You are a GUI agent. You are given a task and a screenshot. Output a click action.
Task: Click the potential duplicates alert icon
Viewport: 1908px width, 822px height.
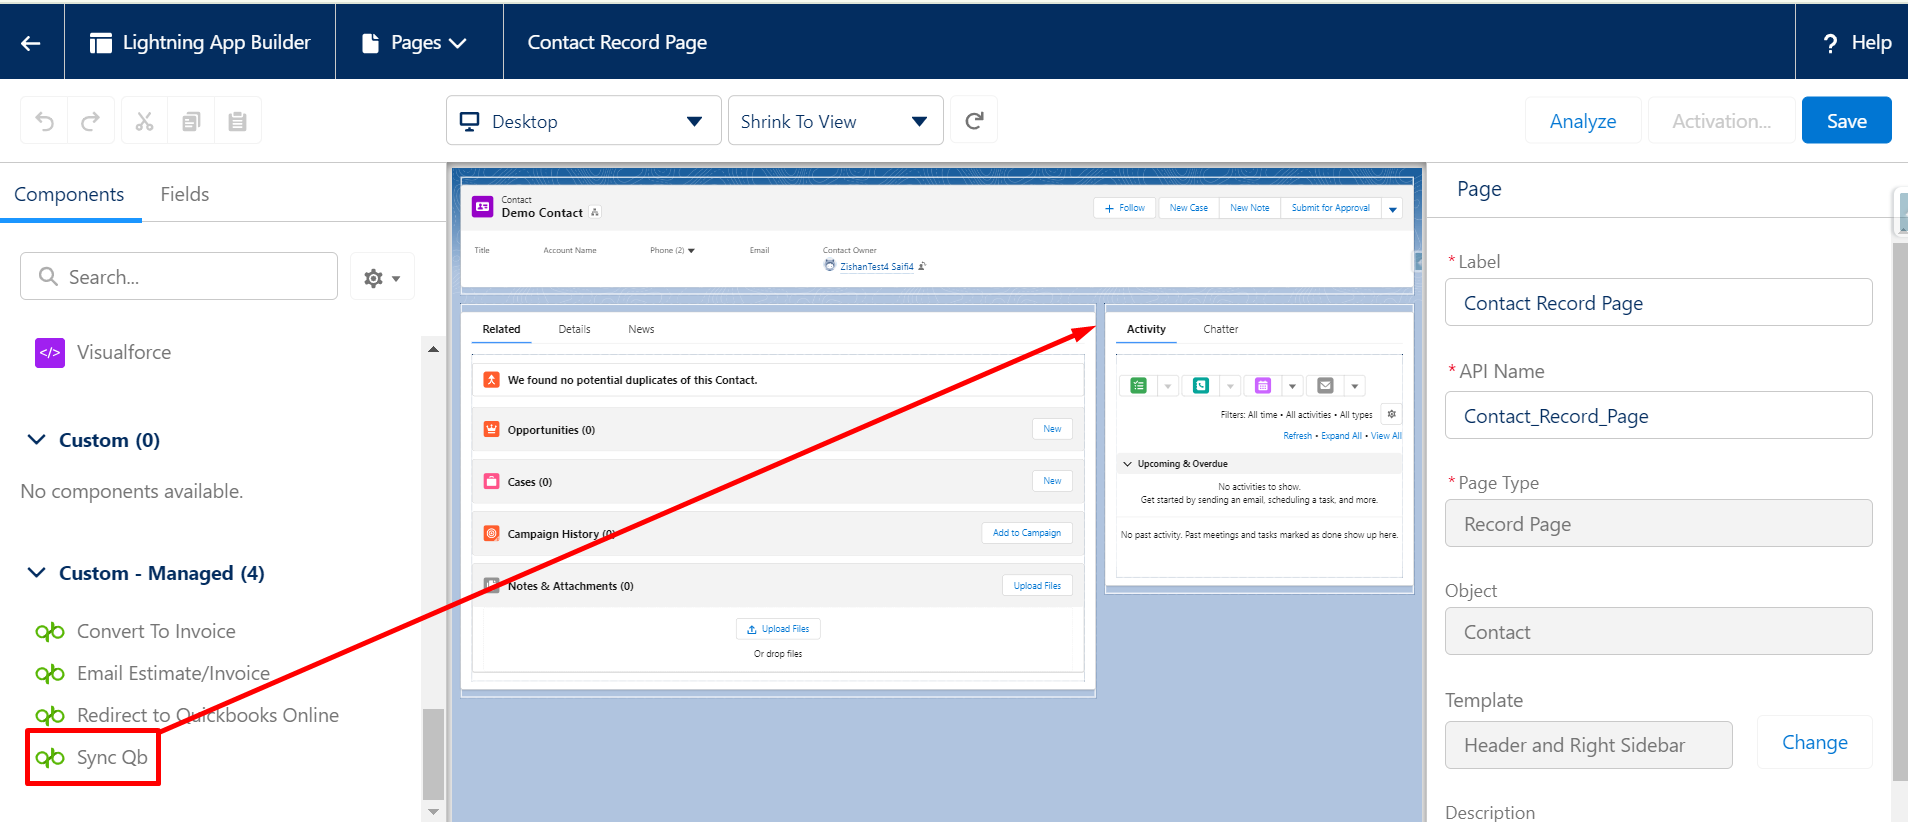pos(491,380)
